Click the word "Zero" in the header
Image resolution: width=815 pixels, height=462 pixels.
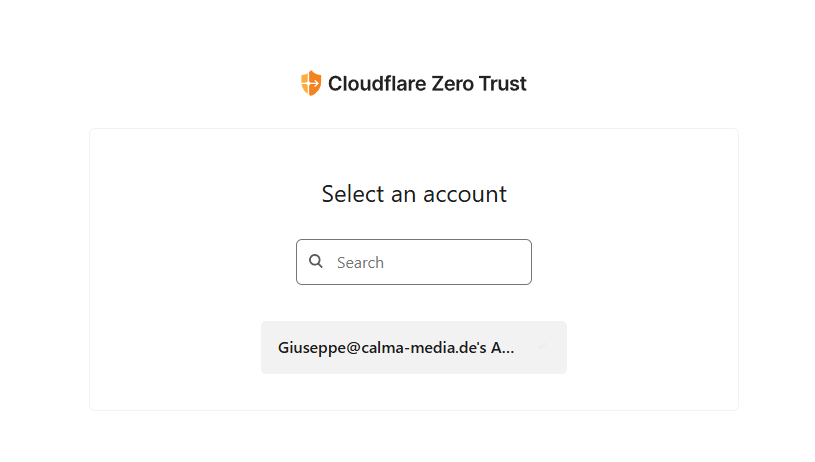[x=453, y=84]
